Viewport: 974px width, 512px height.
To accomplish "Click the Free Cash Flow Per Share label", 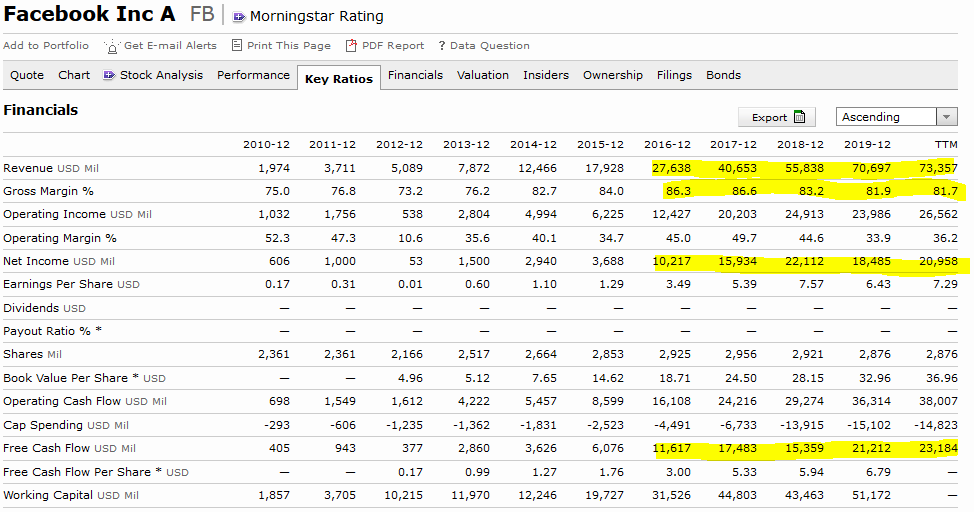I will (96, 472).
